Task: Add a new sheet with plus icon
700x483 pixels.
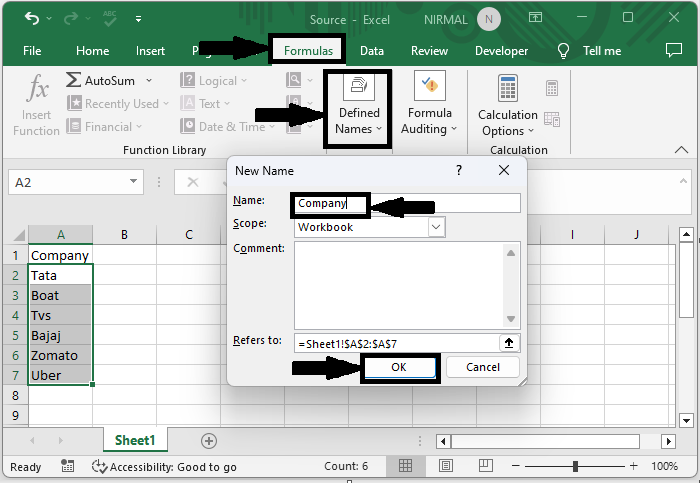Action: [208, 441]
